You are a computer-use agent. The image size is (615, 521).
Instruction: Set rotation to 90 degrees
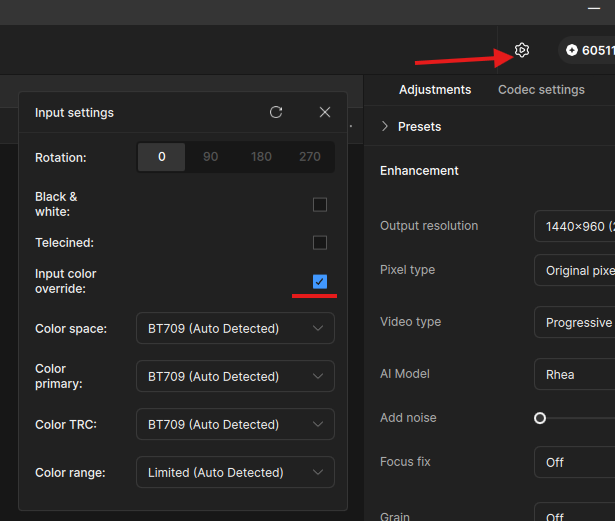(x=210, y=157)
